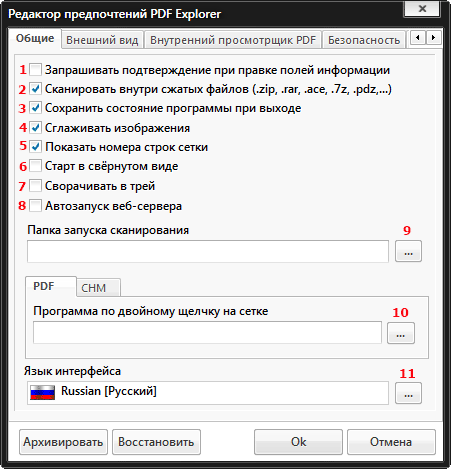Enable Сворачивать в трей option
Screen dimensions: 451x469
(x=35, y=186)
